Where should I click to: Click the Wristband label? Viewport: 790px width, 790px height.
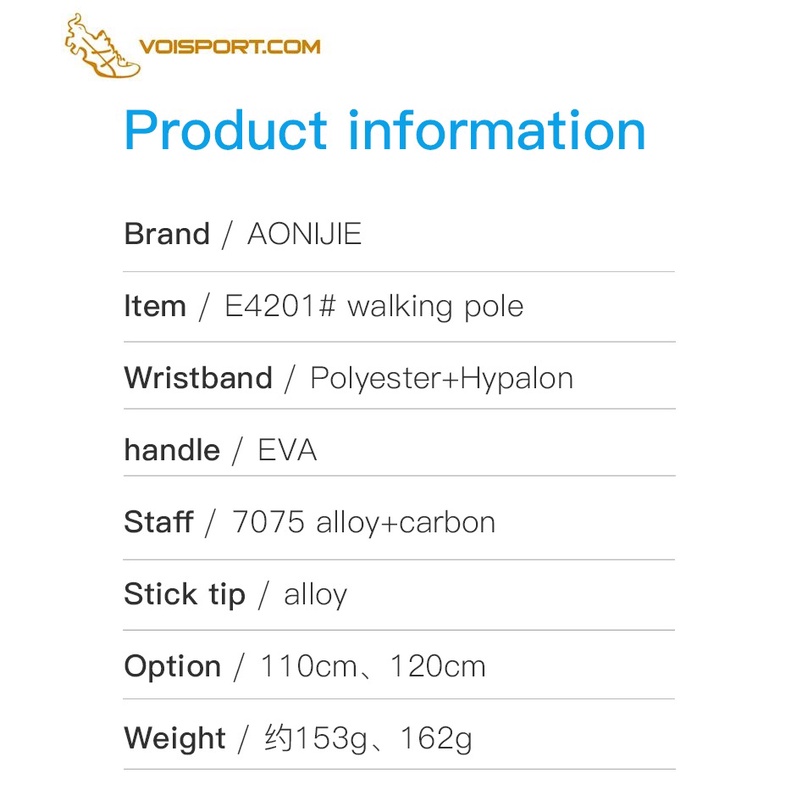(199, 378)
